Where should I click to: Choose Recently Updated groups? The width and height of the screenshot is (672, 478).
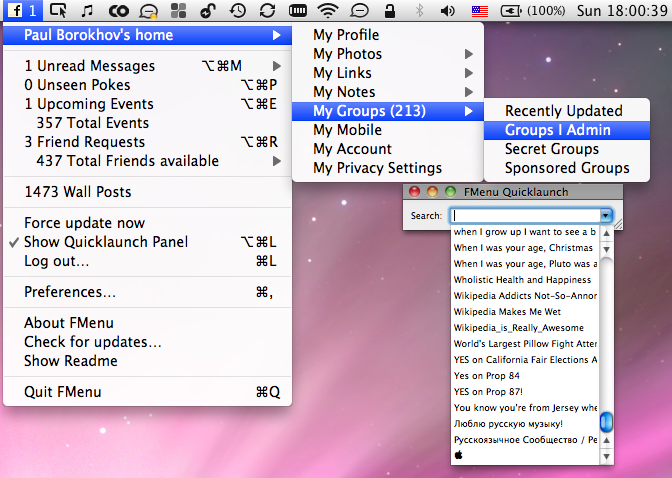click(567, 111)
